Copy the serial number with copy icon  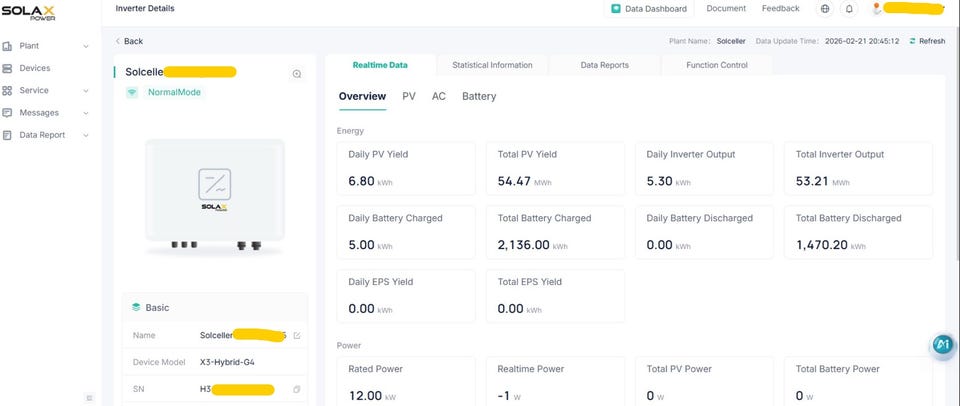[296, 388]
